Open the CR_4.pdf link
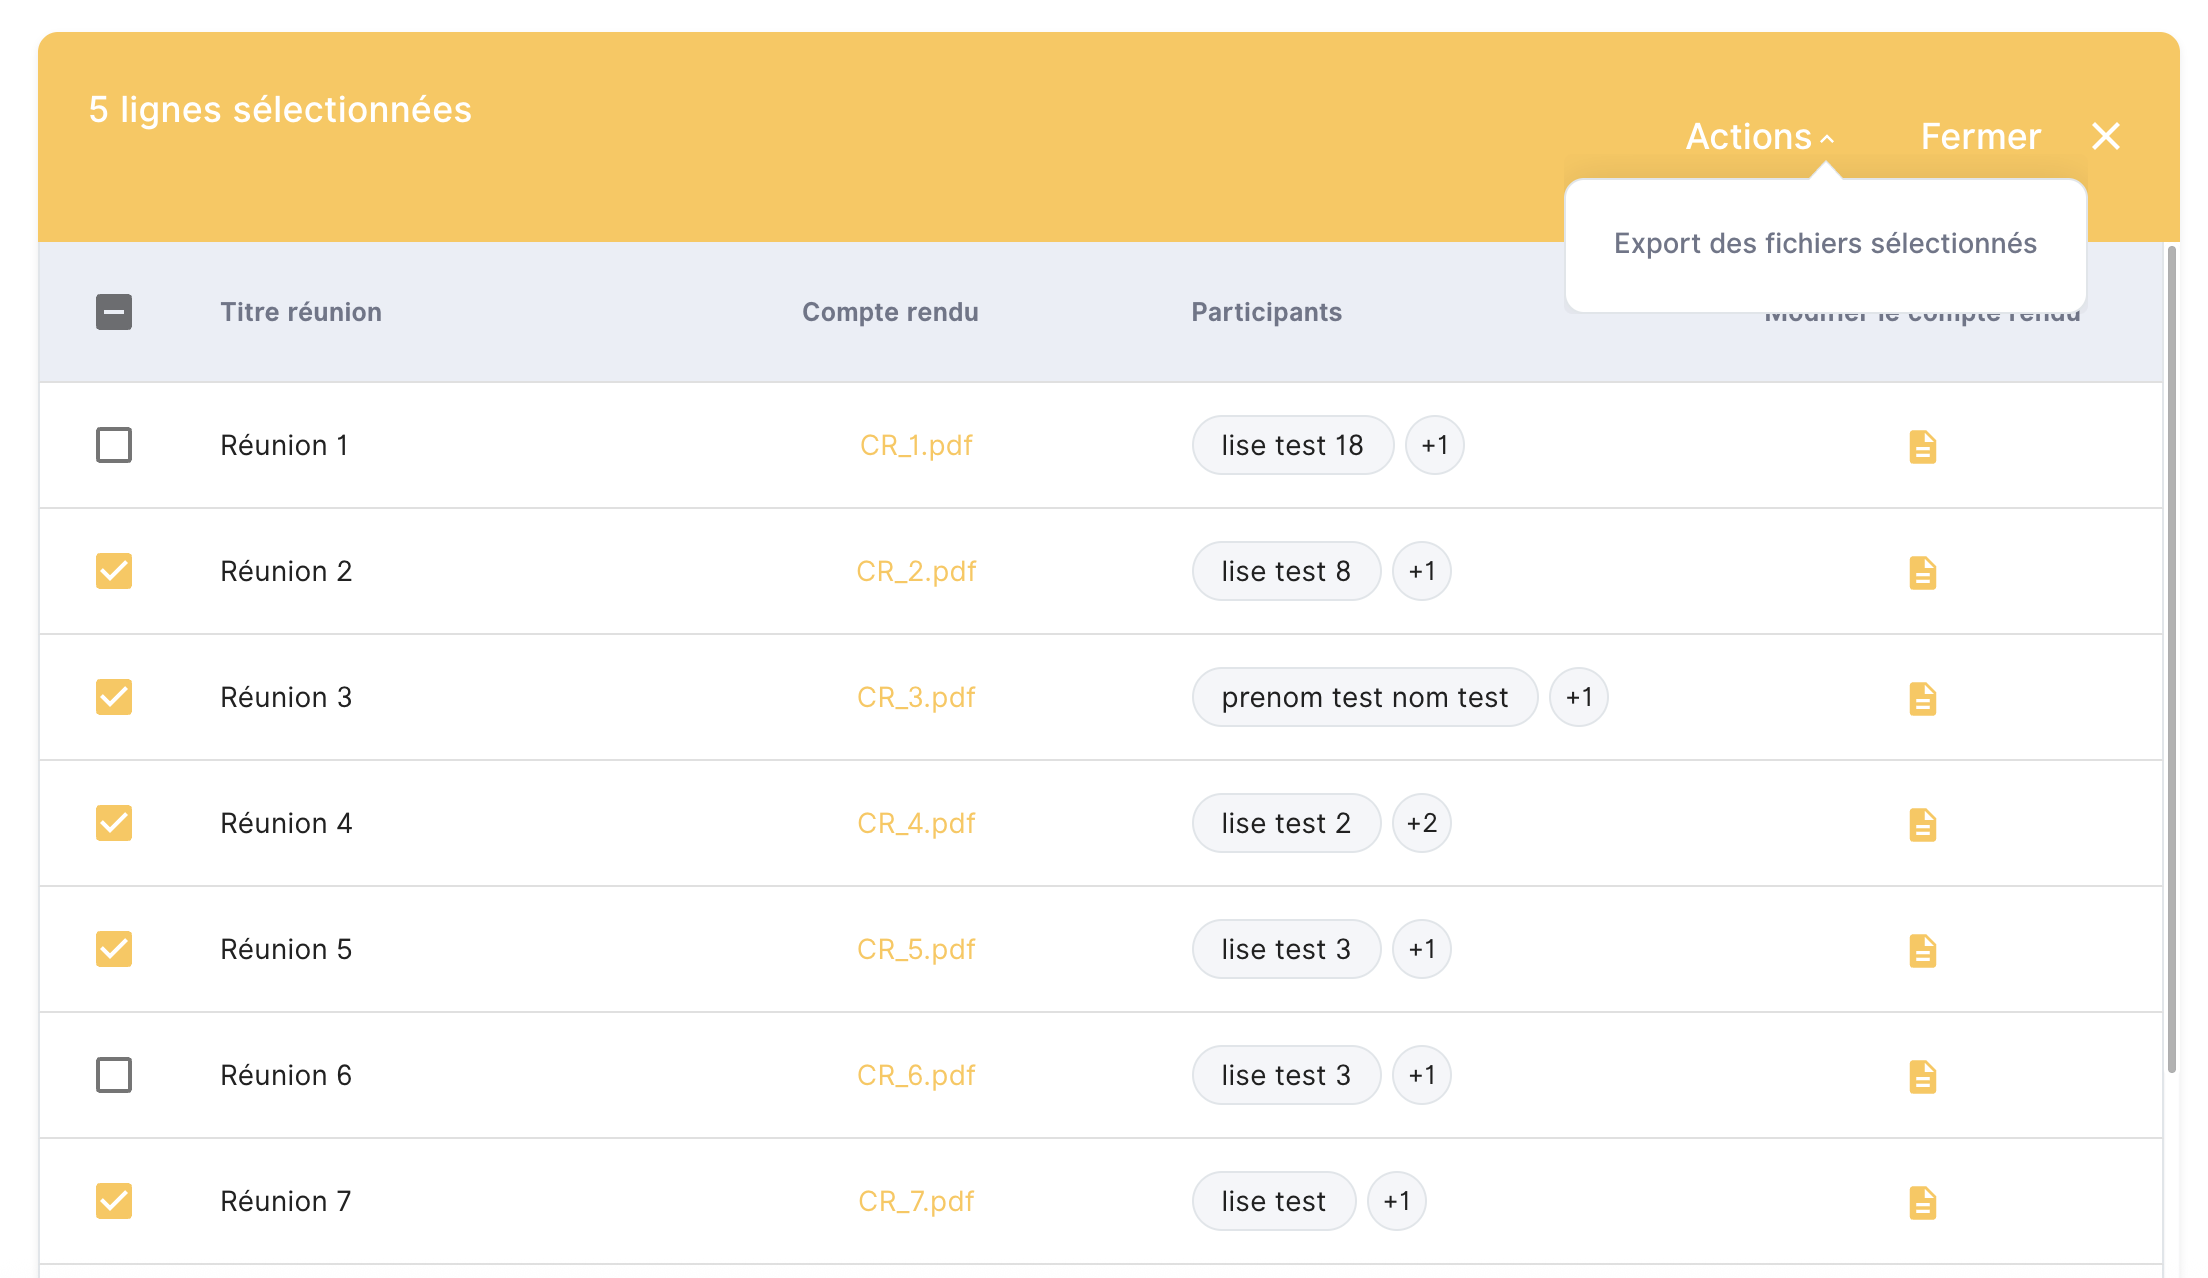 [915, 823]
